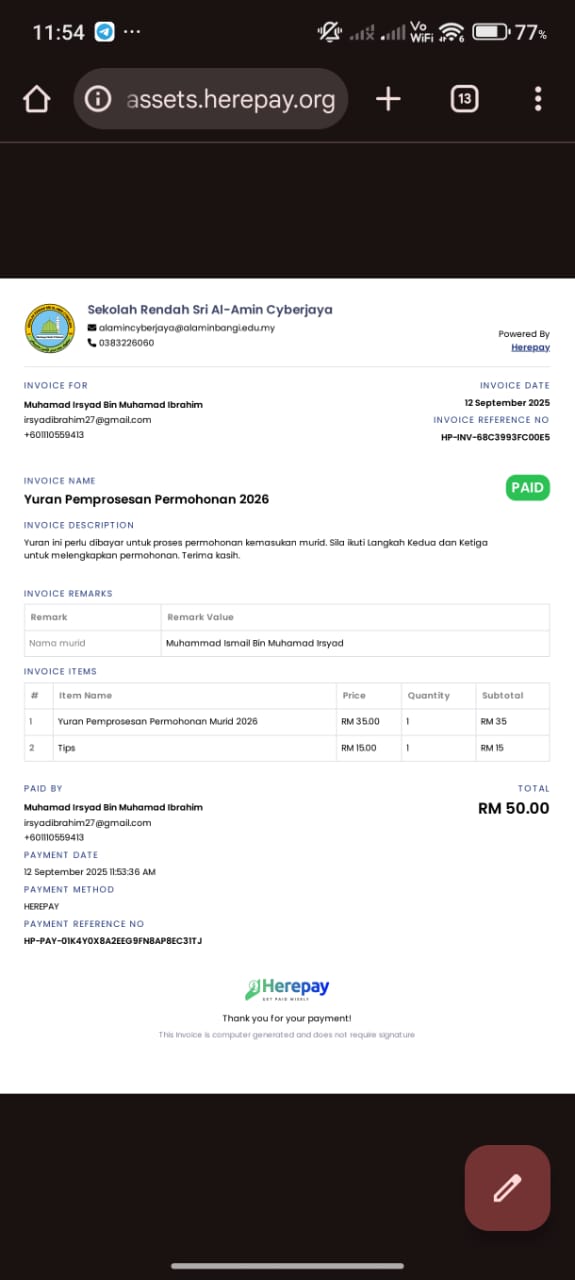This screenshot has height=1280, width=575.
Task: Click the invoice reference number HP-INV-68C3993FC00E5
Action: [x=495, y=437]
